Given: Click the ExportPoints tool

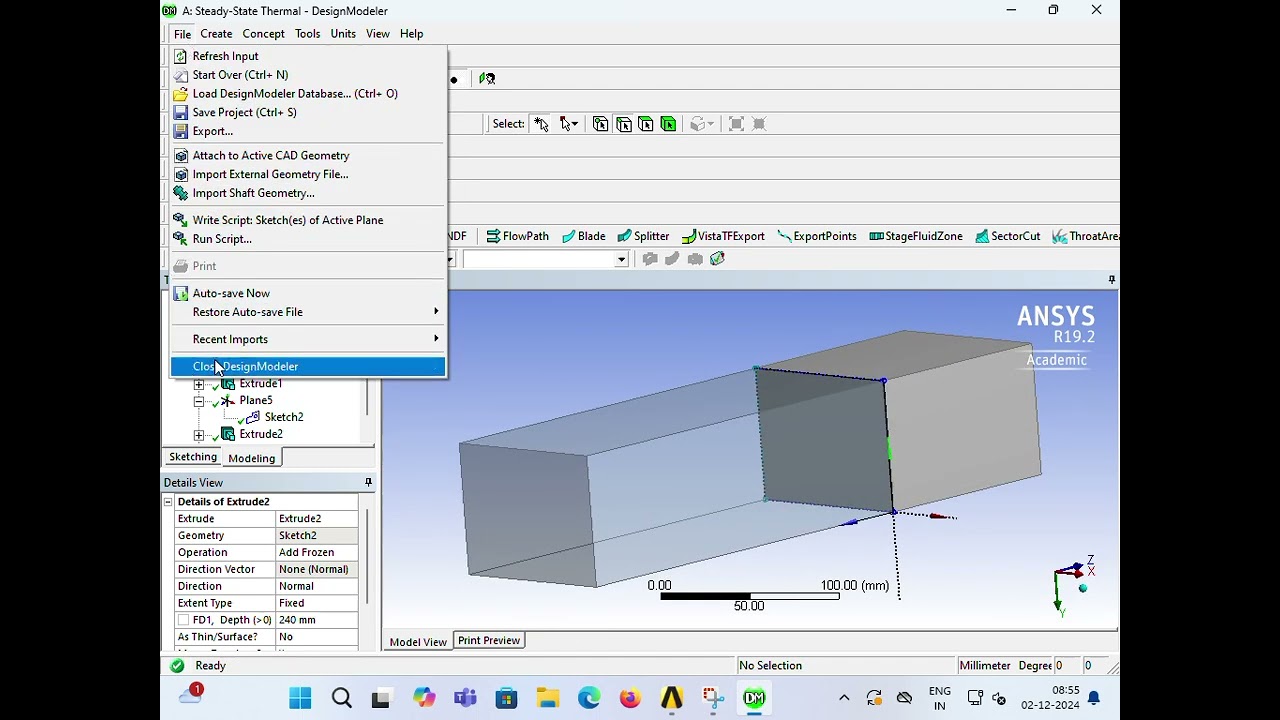Looking at the screenshot, I should (817, 236).
